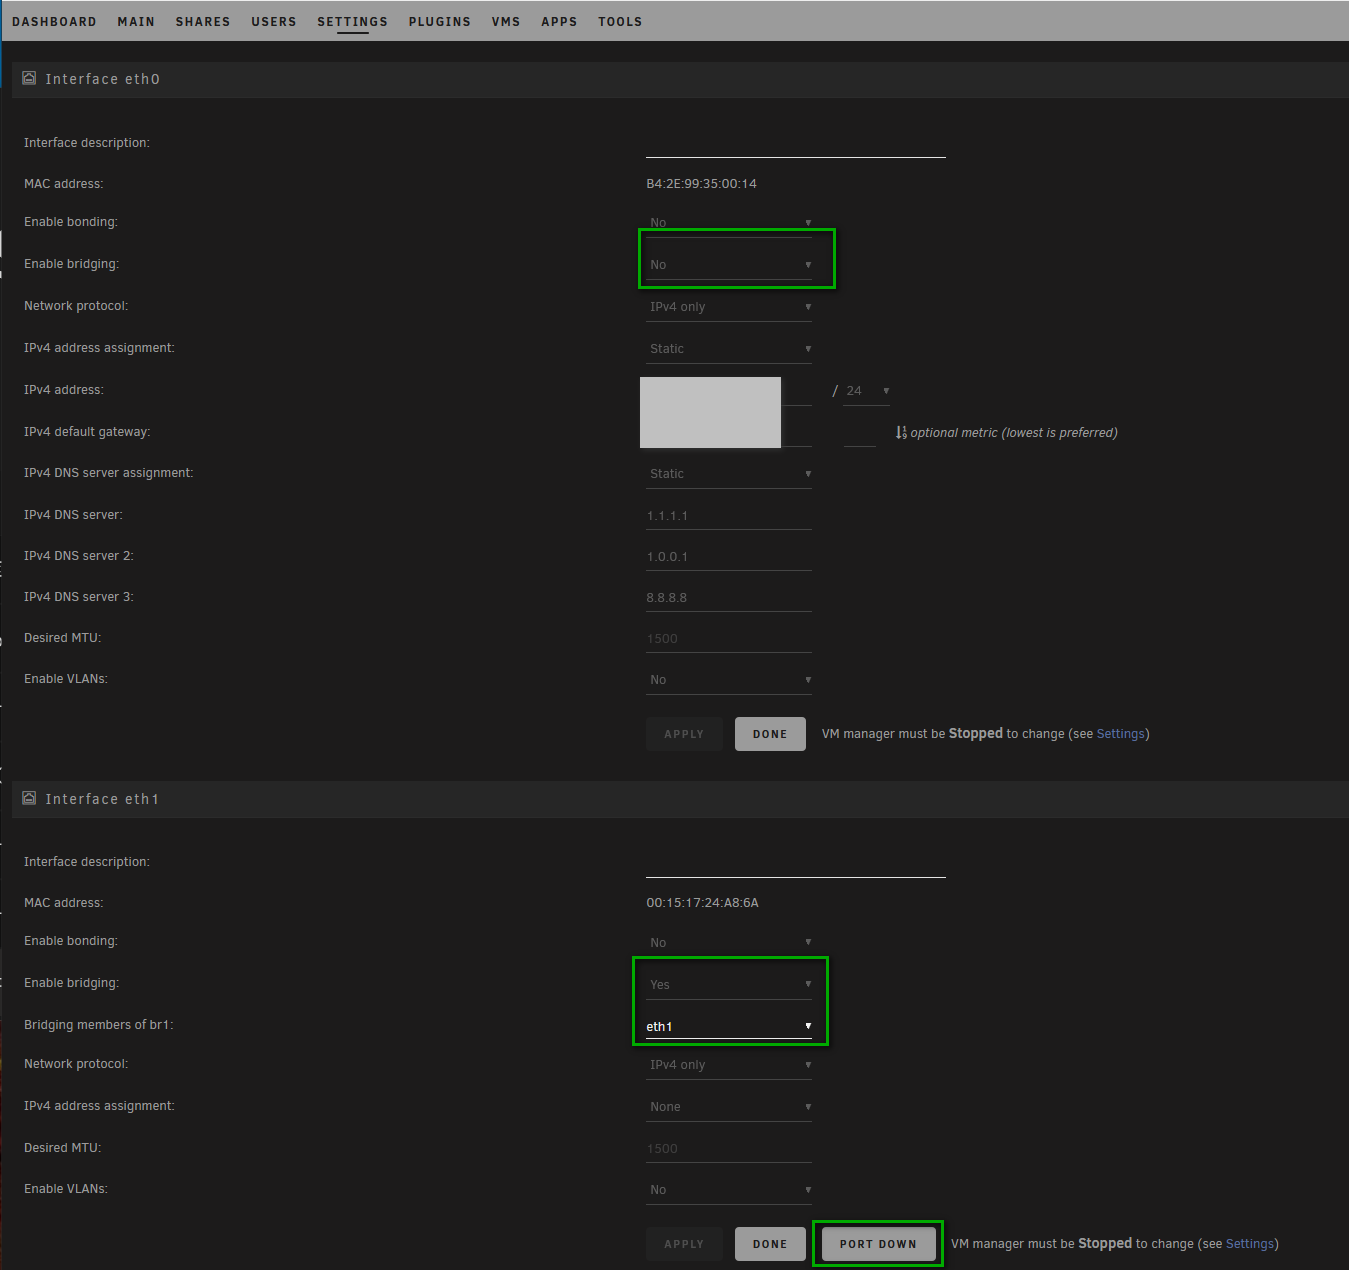The height and width of the screenshot is (1270, 1349).
Task: Open the Apps tab
Action: pyautogui.click(x=559, y=21)
